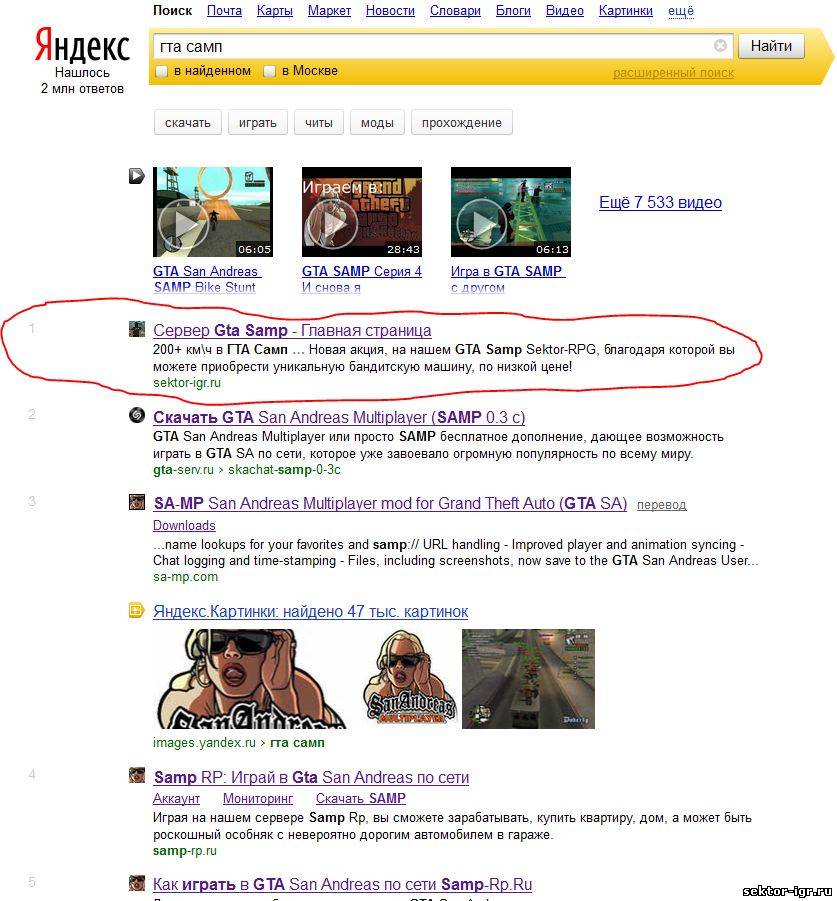837x901 pixels.
Task: Play the video thumbnail lasting 06:13
Action: [511, 212]
